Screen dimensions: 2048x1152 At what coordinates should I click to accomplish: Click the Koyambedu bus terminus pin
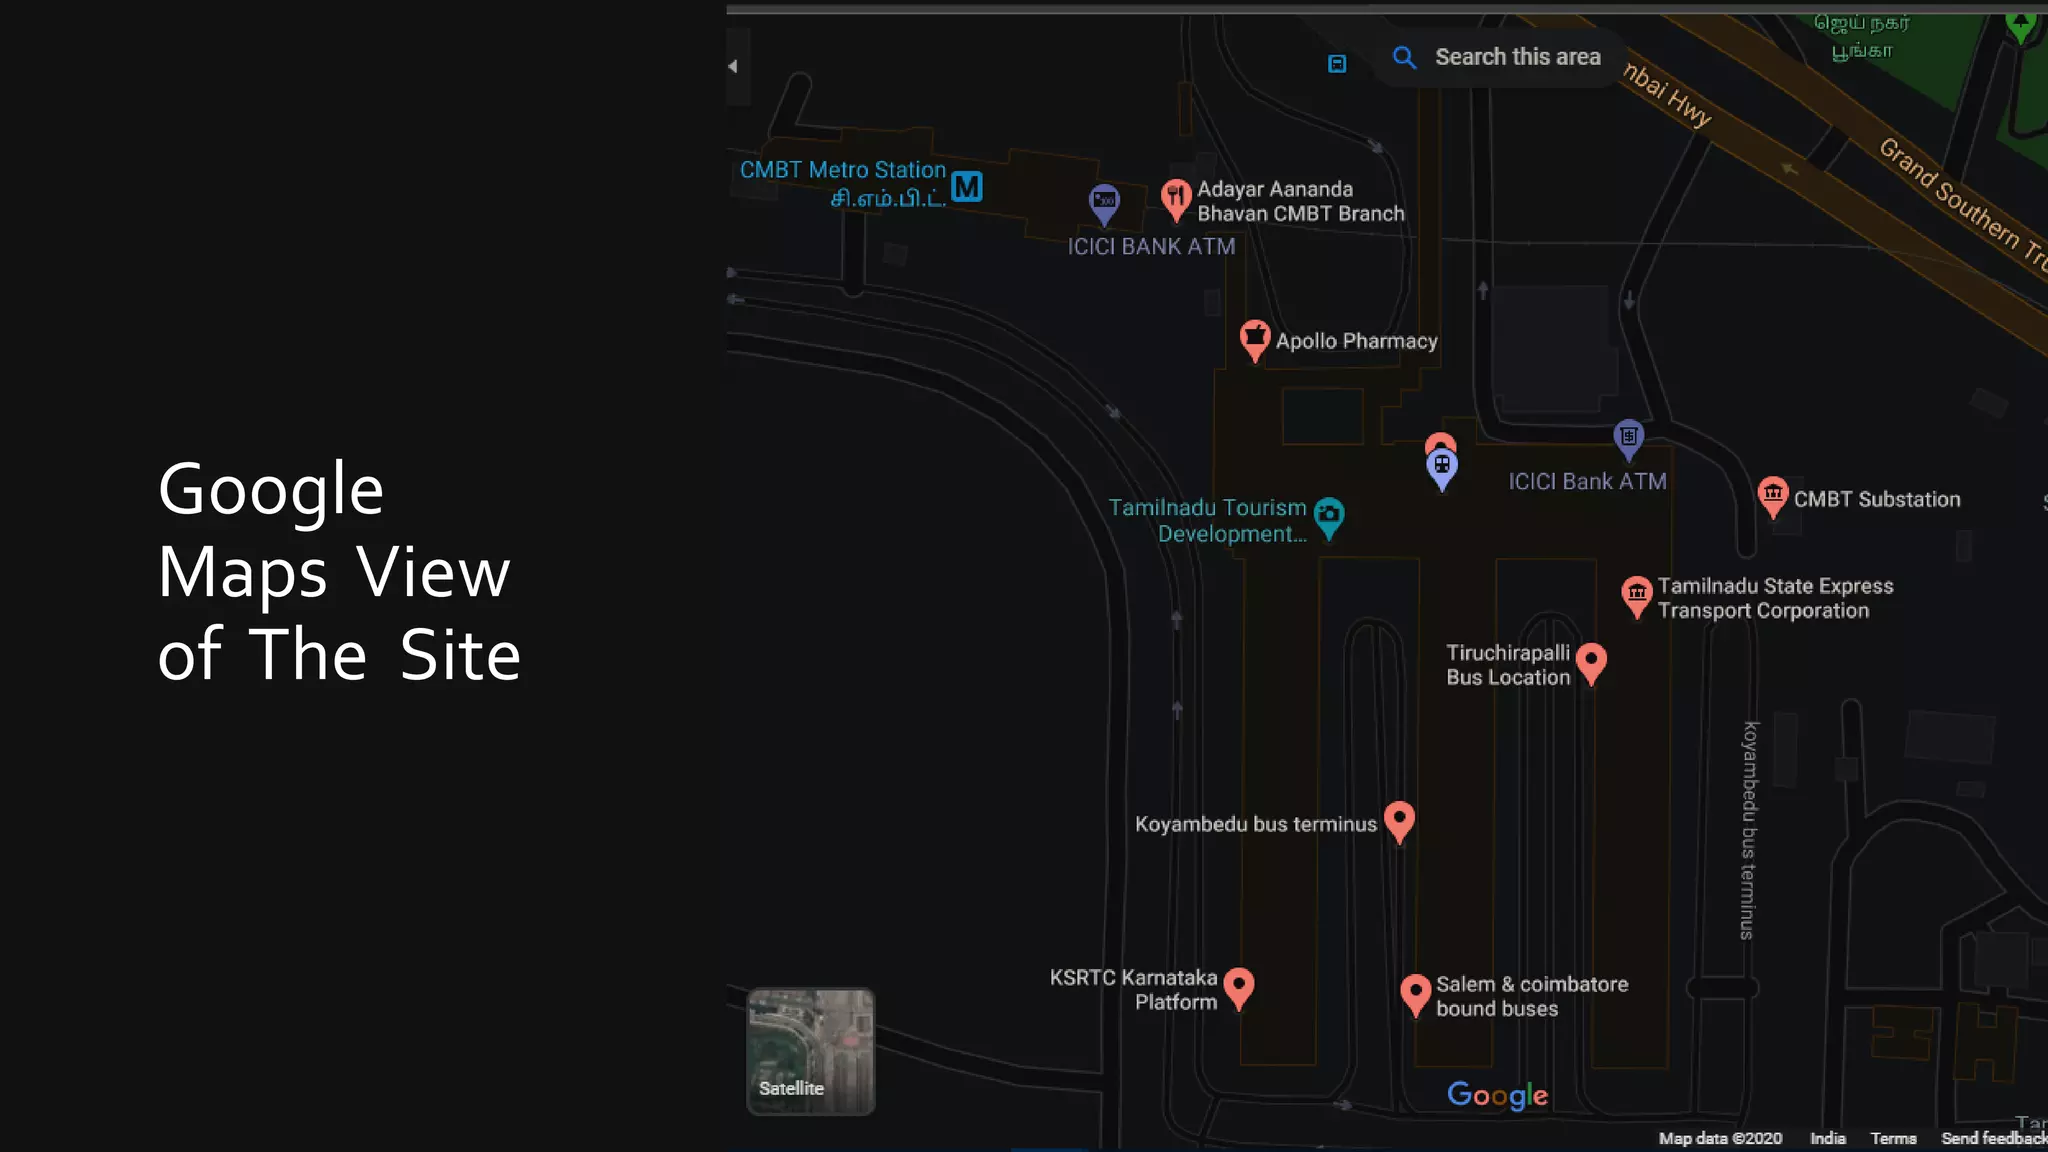pyautogui.click(x=1399, y=820)
